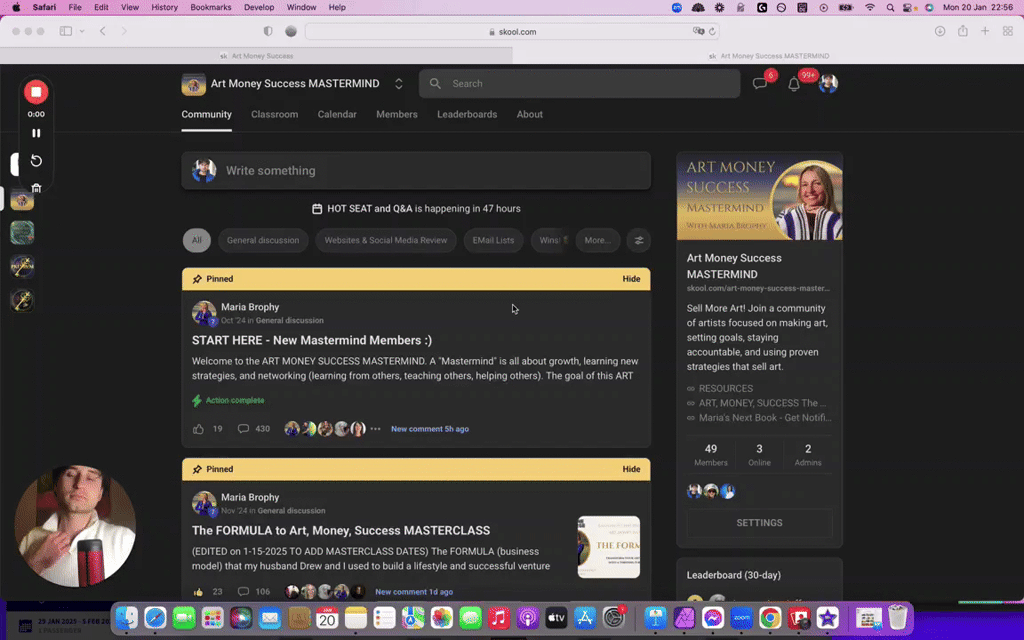Open the profile avatar menu in header
The width and height of the screenshot is (1024, 640).
pos(828,84)
